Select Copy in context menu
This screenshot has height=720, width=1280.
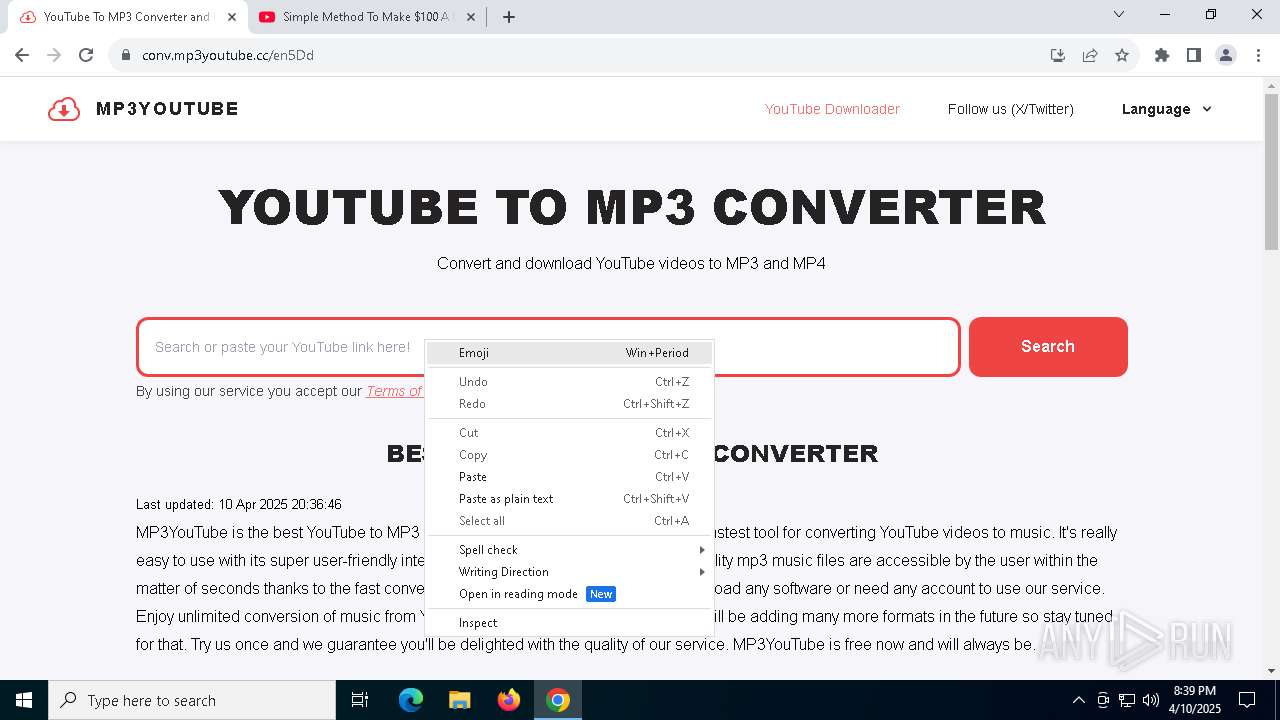[569, 455]
